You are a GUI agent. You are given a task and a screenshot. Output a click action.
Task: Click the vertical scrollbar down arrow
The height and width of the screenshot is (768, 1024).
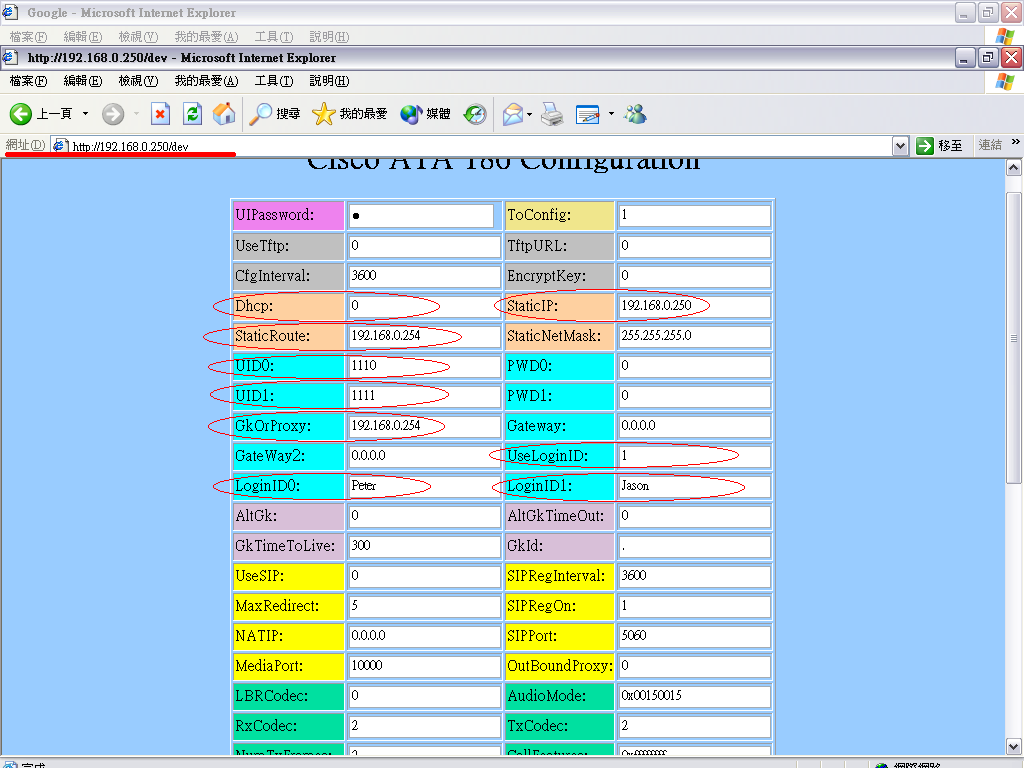pyautogui.click(x=1014, y=746)
